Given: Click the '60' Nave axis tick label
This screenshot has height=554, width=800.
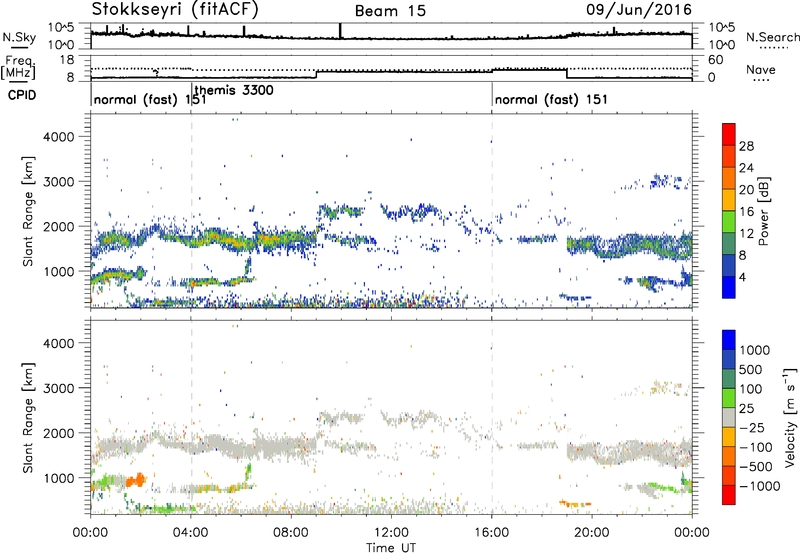Looking at the screenshot, I should pyautogui.click(x=716, y=60).
